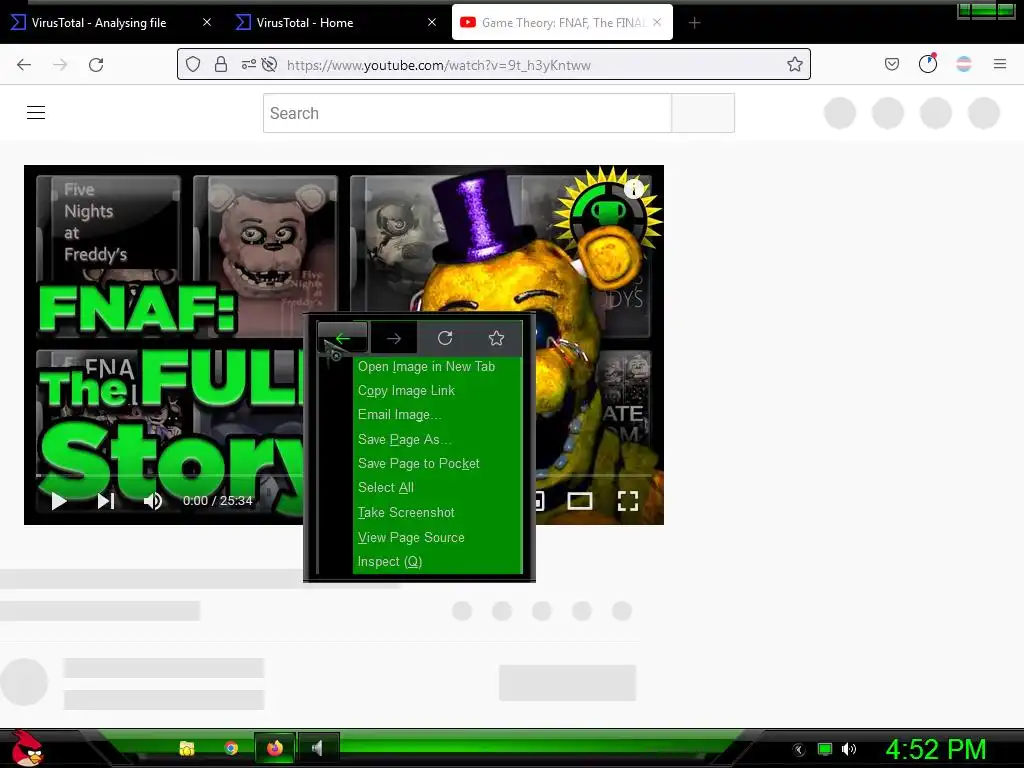Open the Angry Birds start button
Screen dimensions: 1024x768
pos(27,748)
